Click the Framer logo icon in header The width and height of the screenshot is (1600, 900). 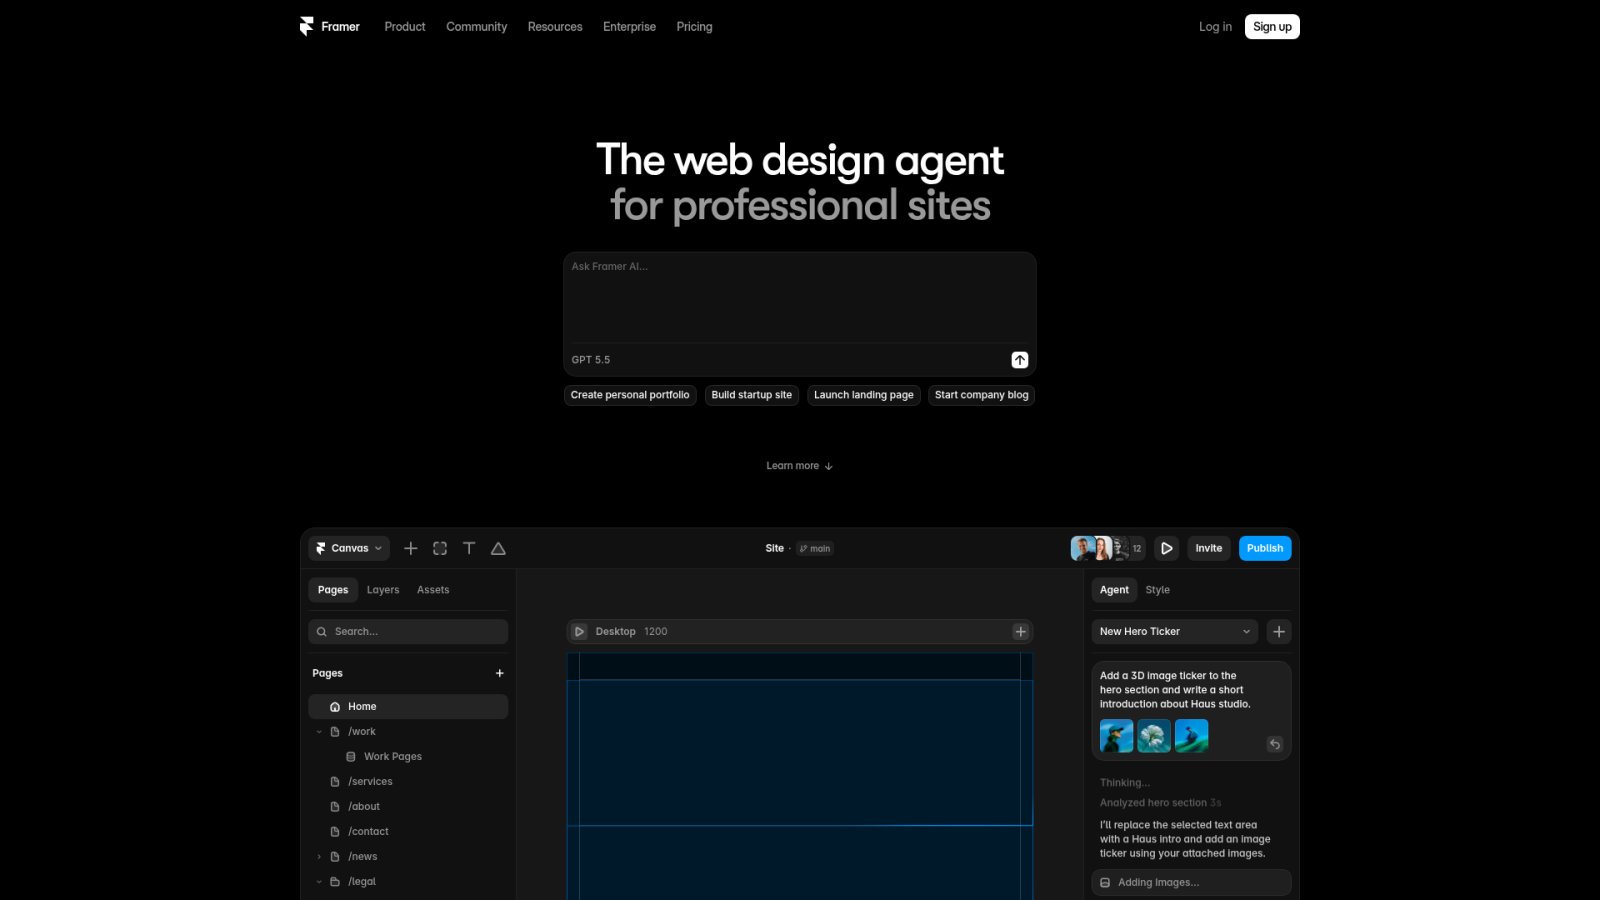point(306,27)
